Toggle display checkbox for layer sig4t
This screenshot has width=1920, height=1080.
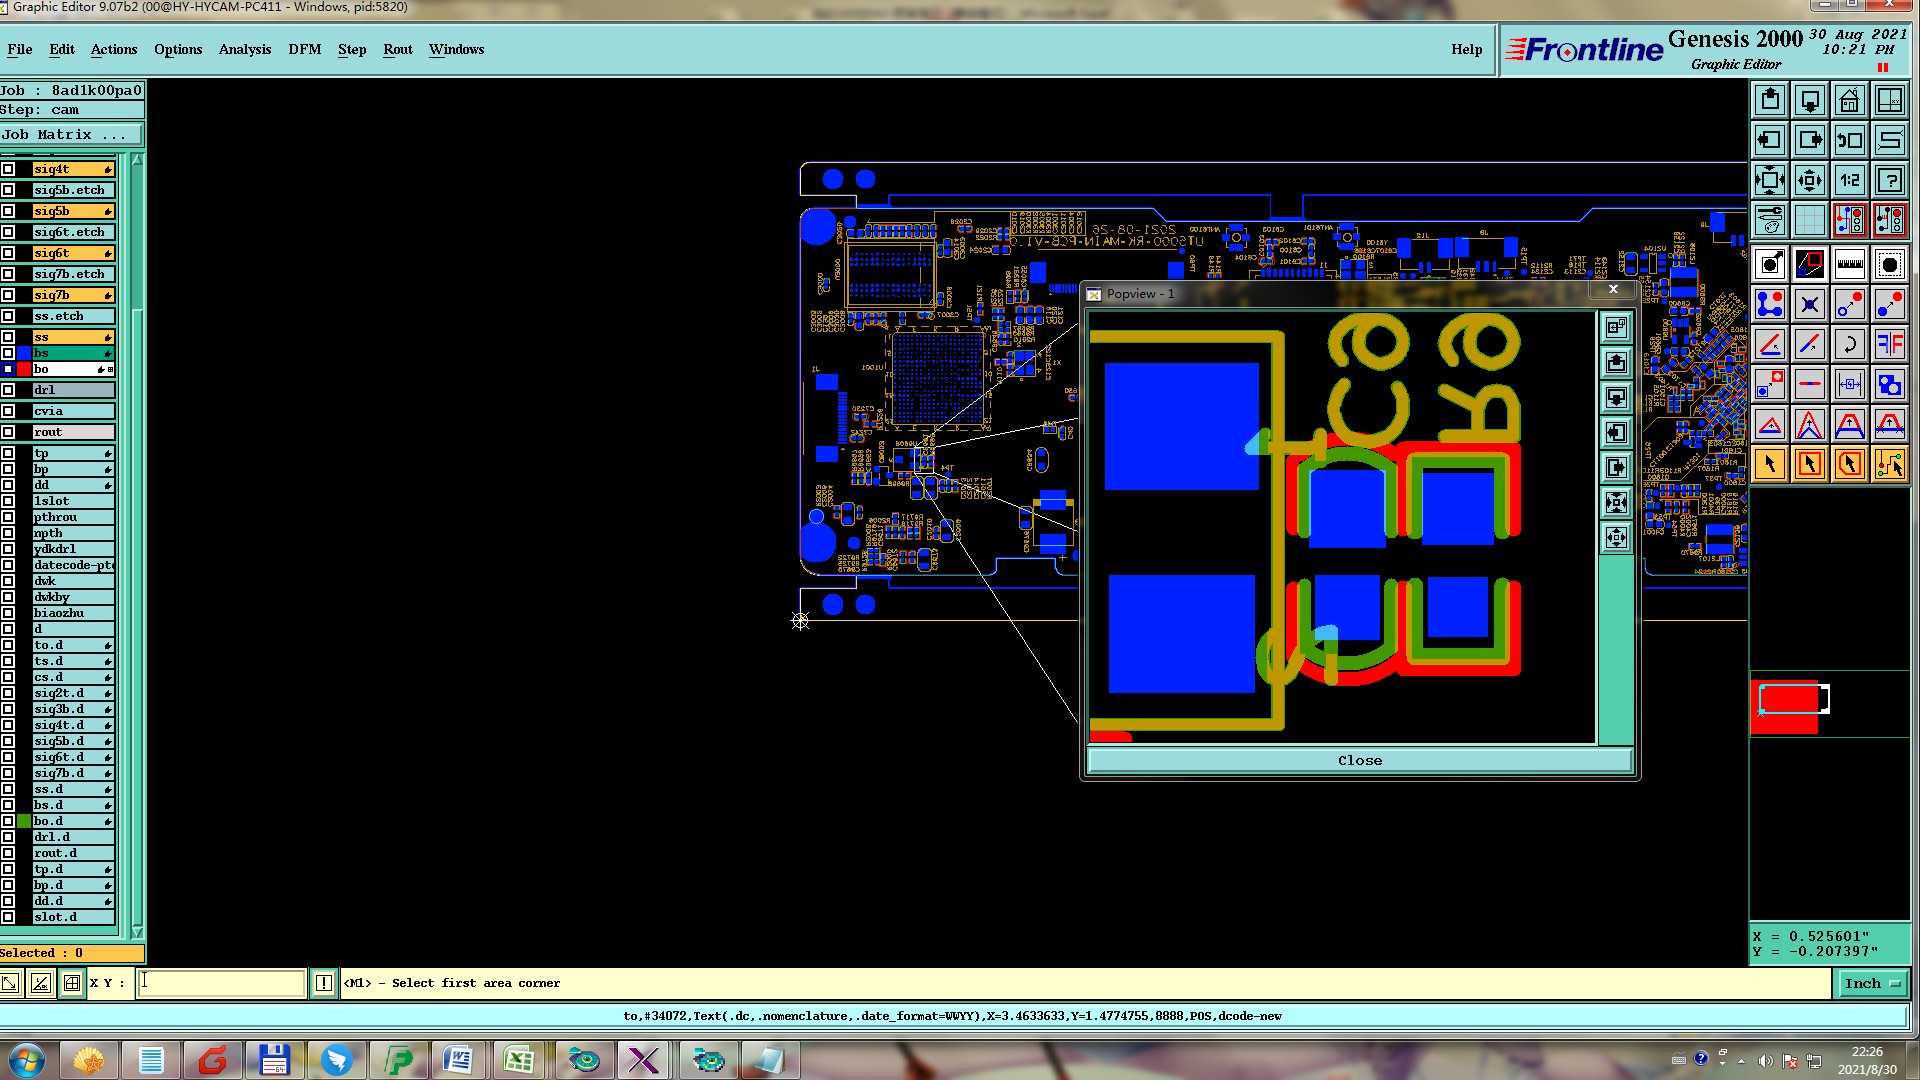coord(8,169)
